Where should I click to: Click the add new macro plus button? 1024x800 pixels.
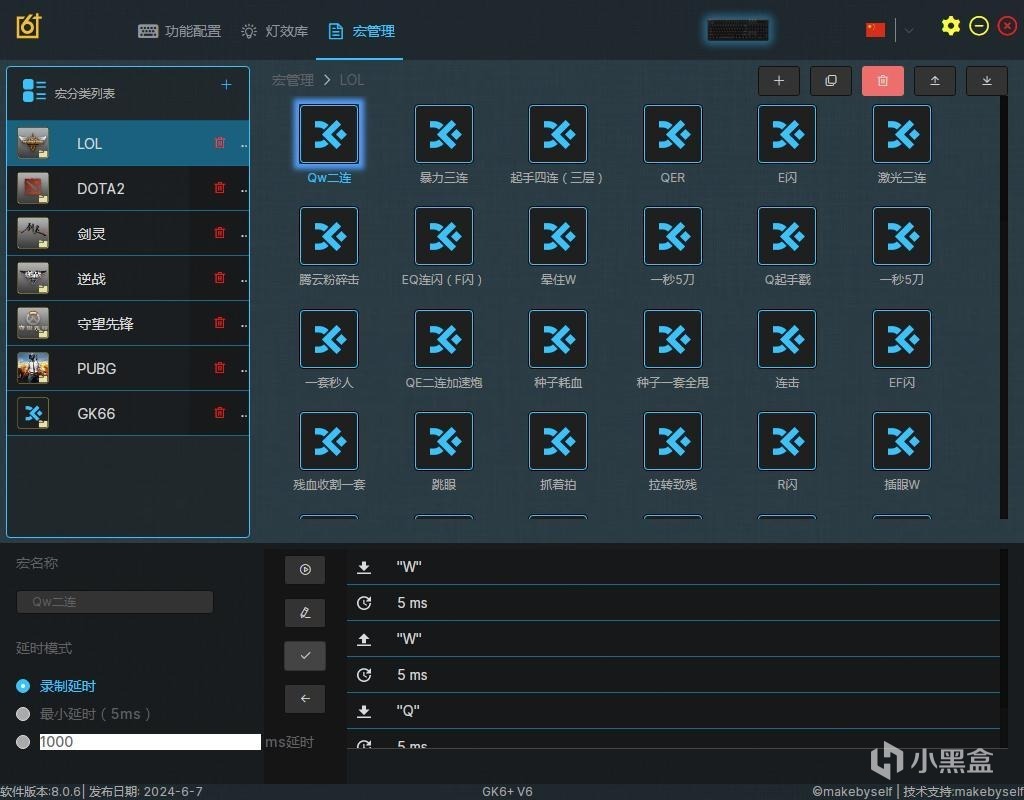pos(778,81)
